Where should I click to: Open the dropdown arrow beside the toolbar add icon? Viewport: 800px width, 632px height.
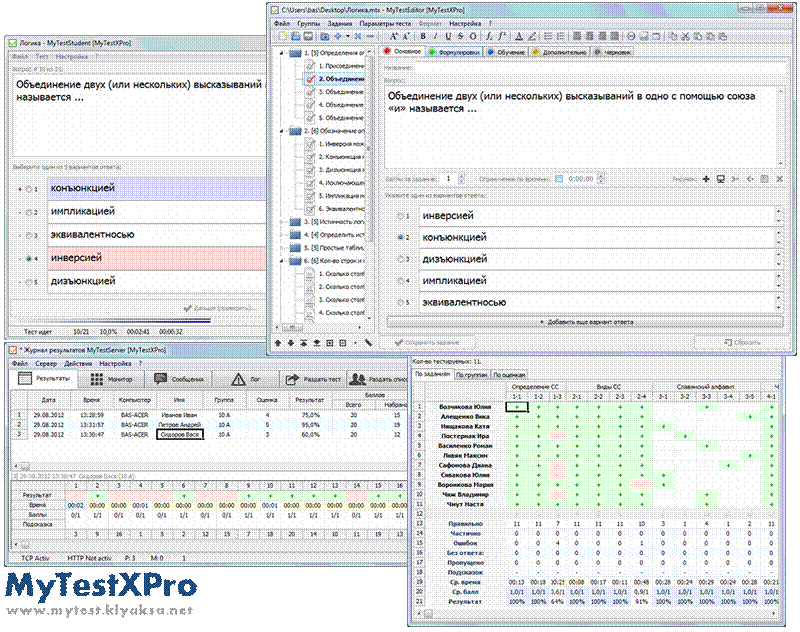tap(348, 36)
